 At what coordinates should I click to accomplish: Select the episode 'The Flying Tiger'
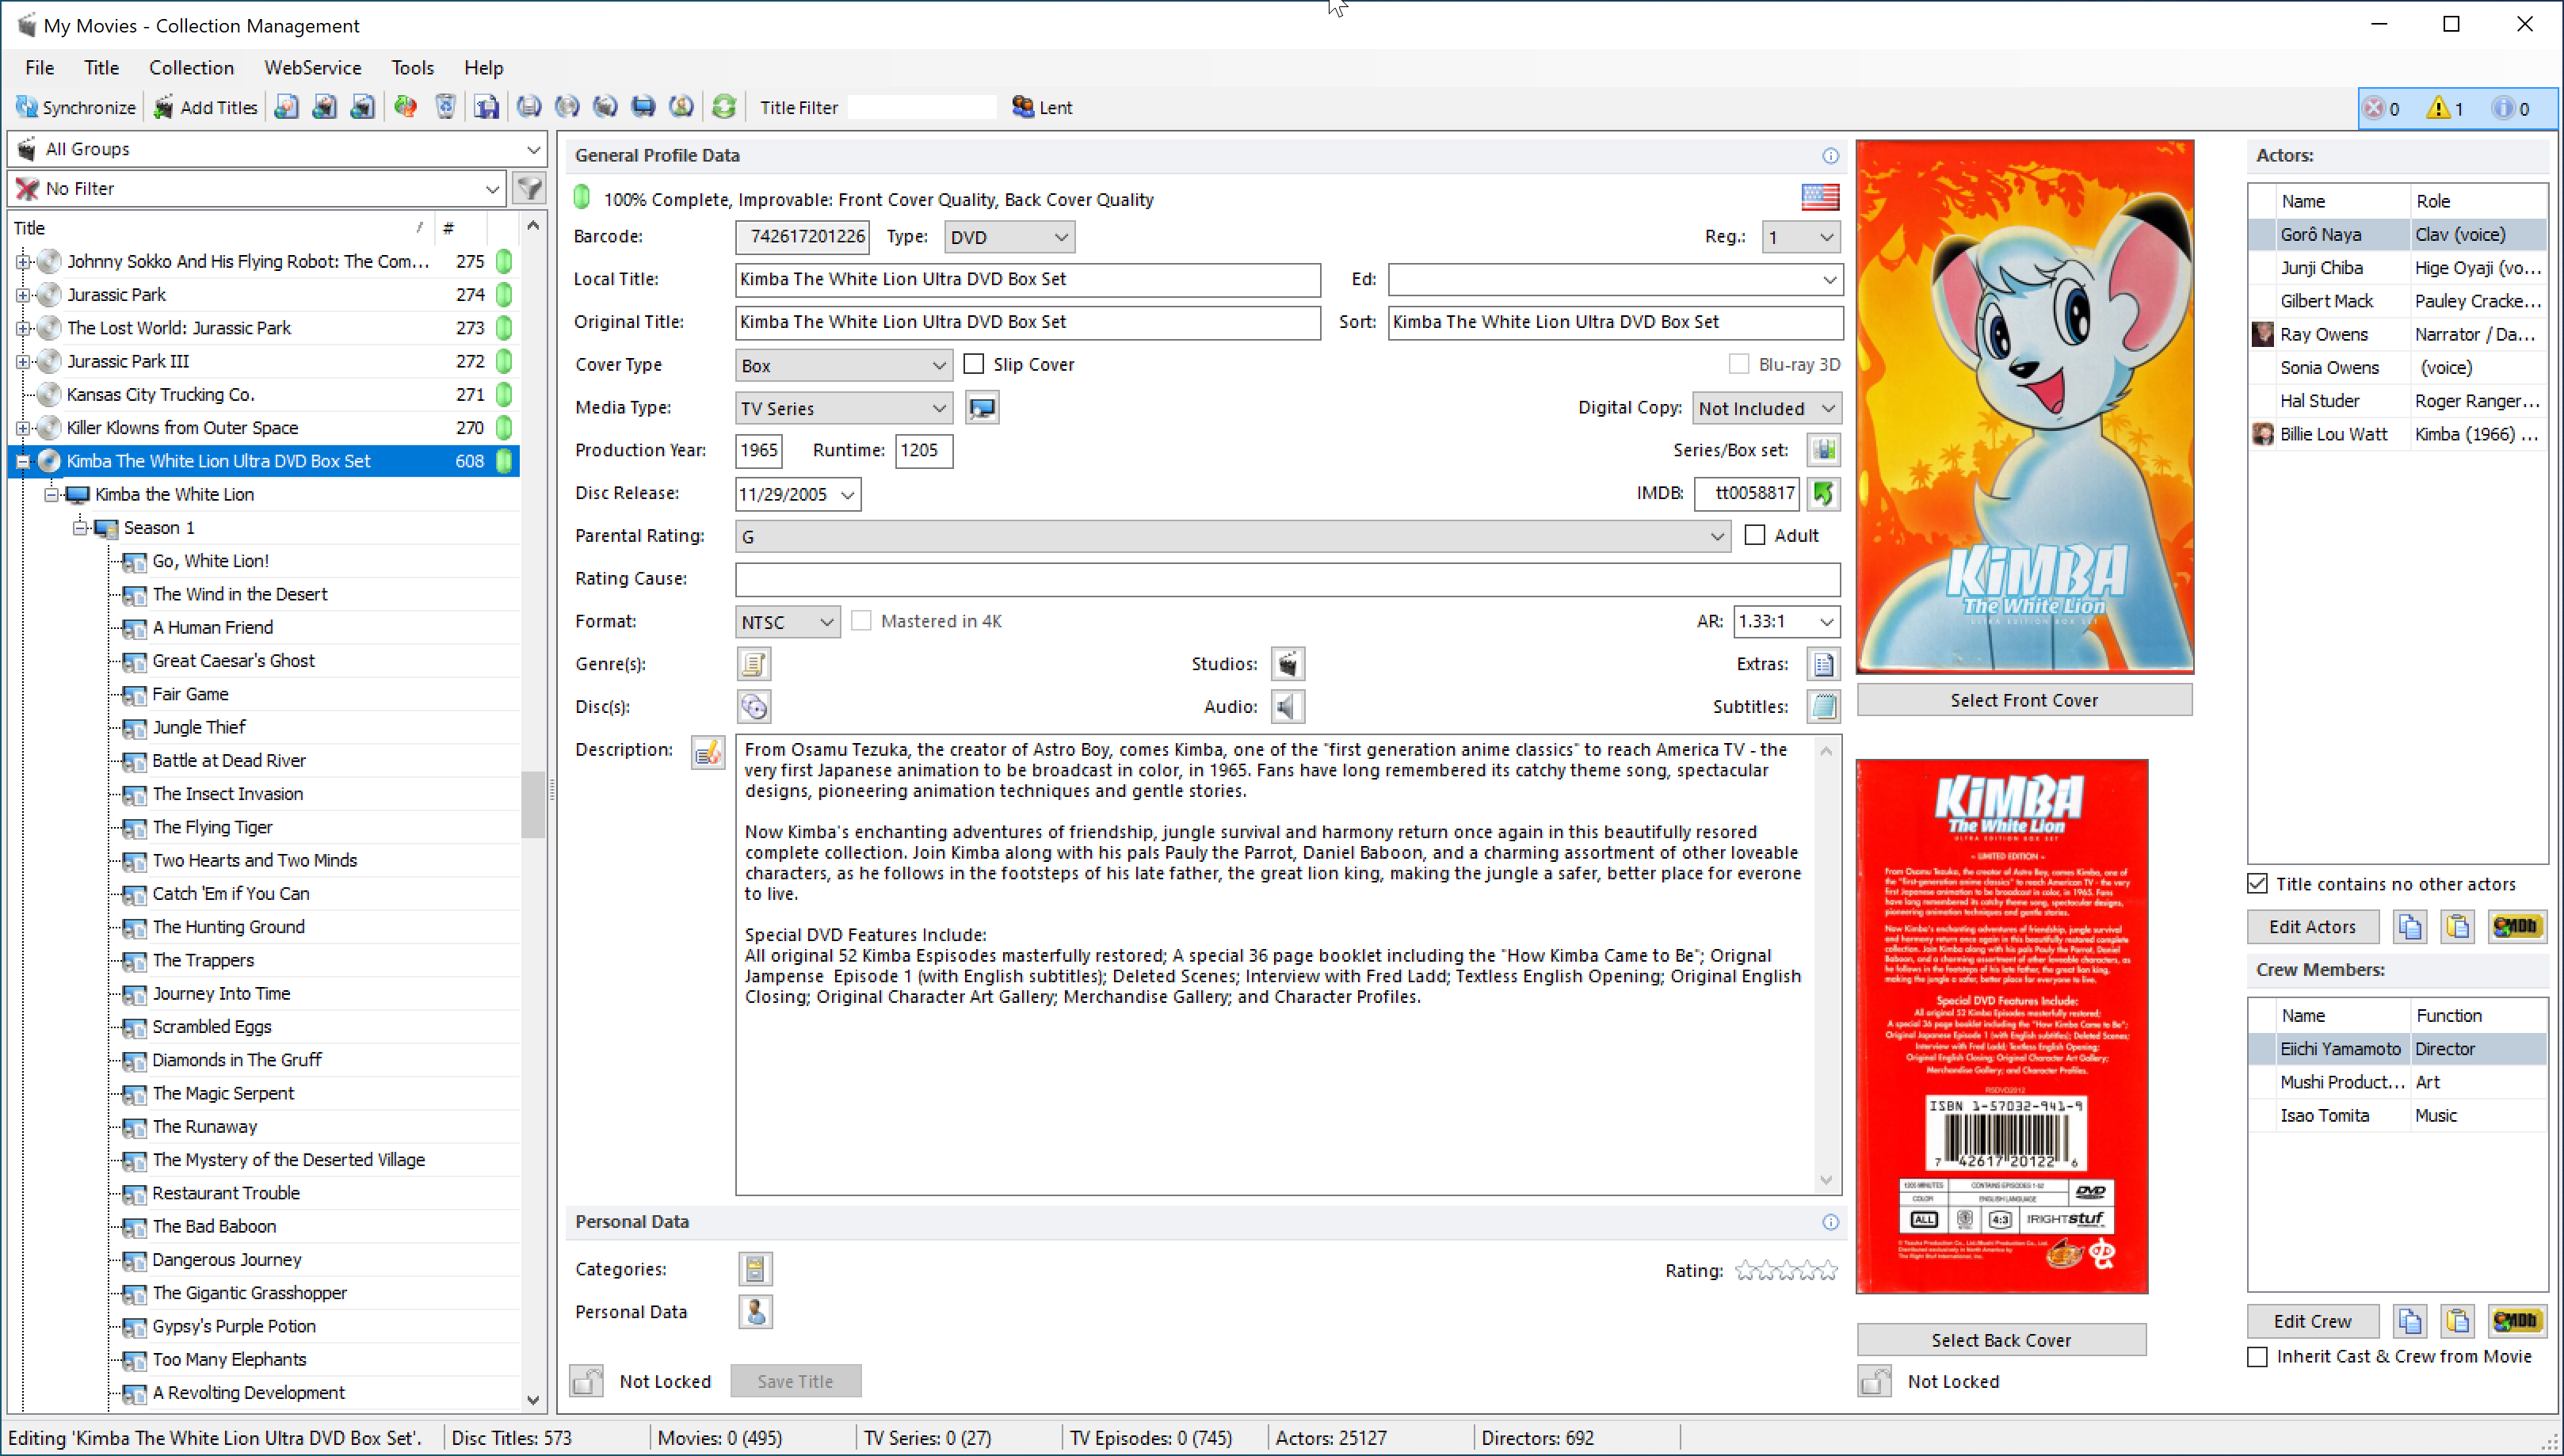212,827
